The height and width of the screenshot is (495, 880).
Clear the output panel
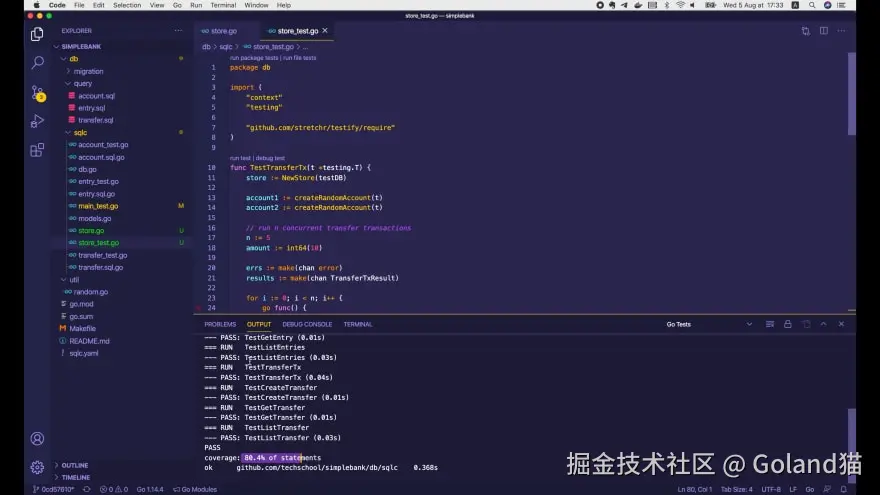[769, 324]
